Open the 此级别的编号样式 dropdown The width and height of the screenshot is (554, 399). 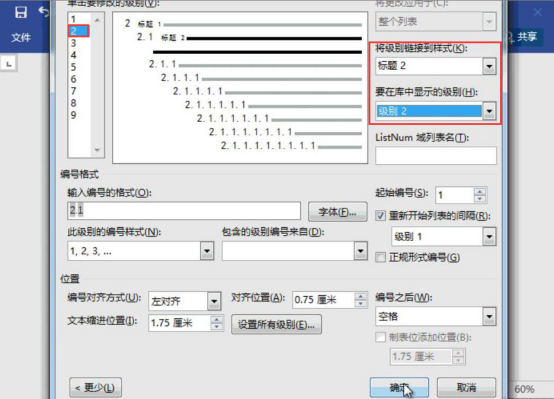tap(207, 251)
